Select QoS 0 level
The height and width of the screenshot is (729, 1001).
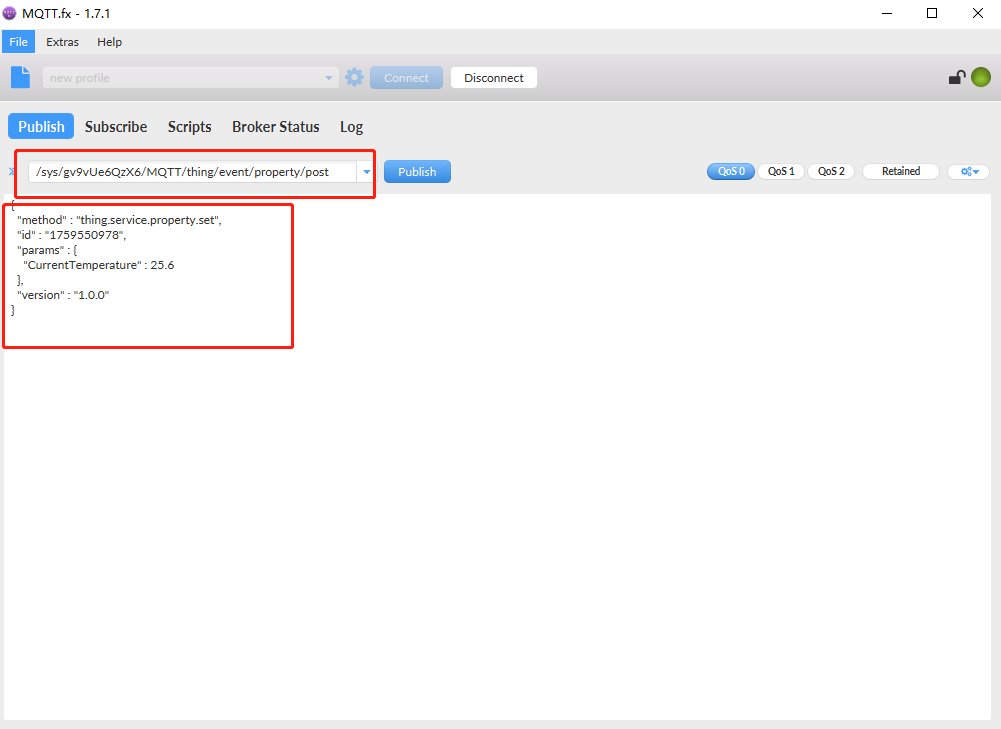[731, 171]
